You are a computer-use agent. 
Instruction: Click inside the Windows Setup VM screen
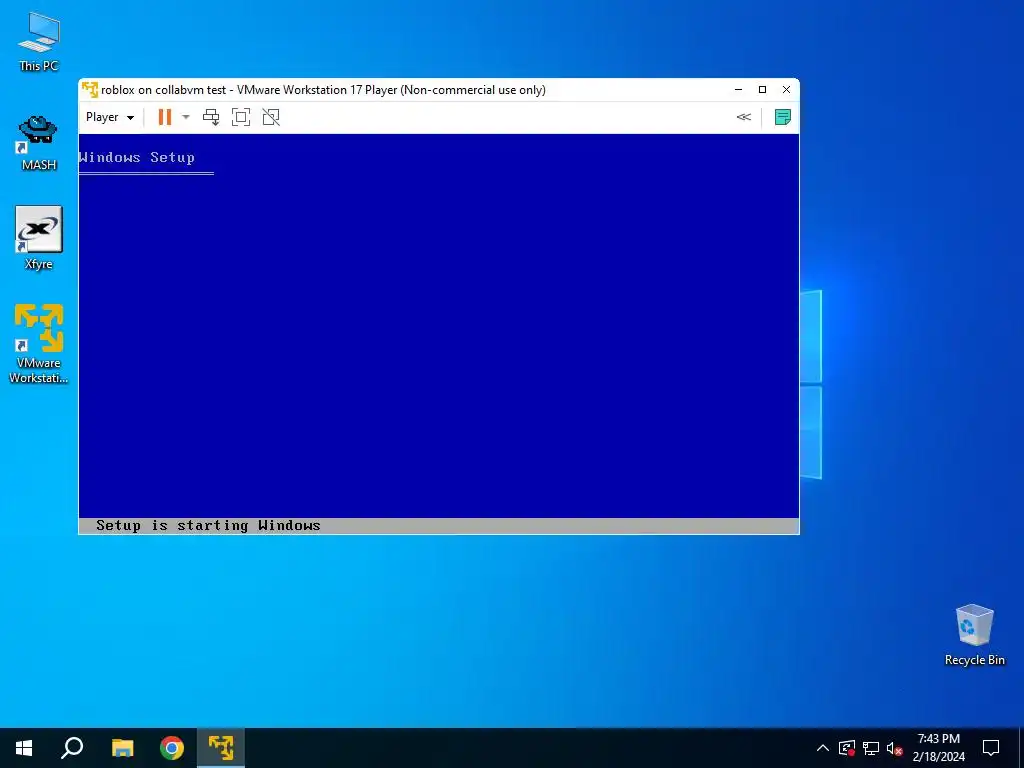coord(439,334)
